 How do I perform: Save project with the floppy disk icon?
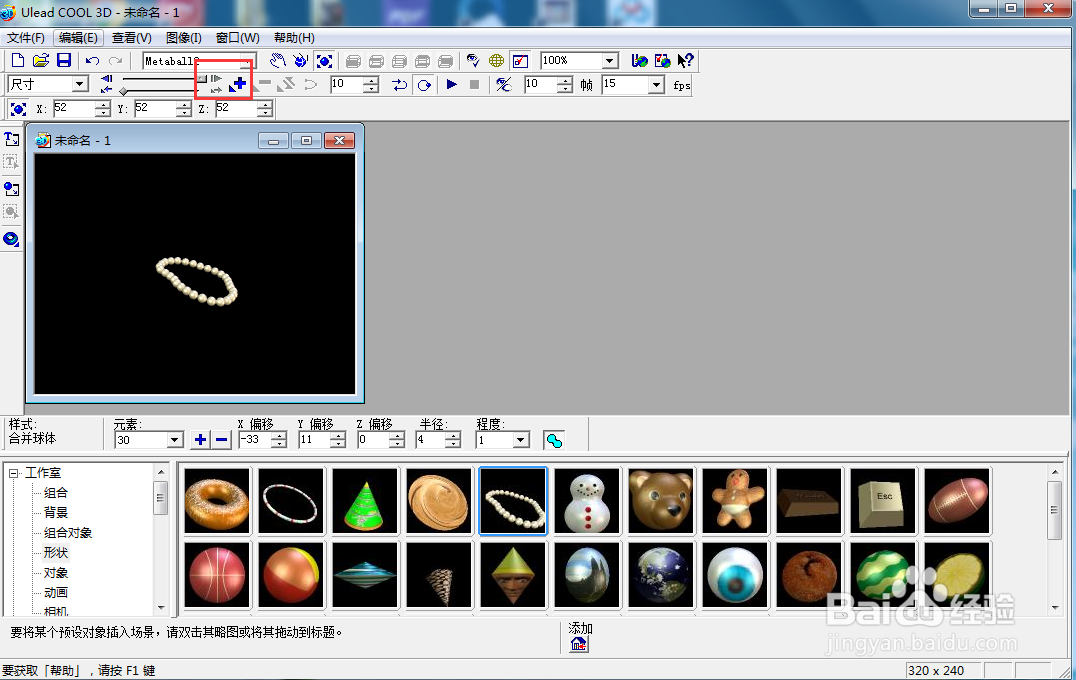[64, 60]
